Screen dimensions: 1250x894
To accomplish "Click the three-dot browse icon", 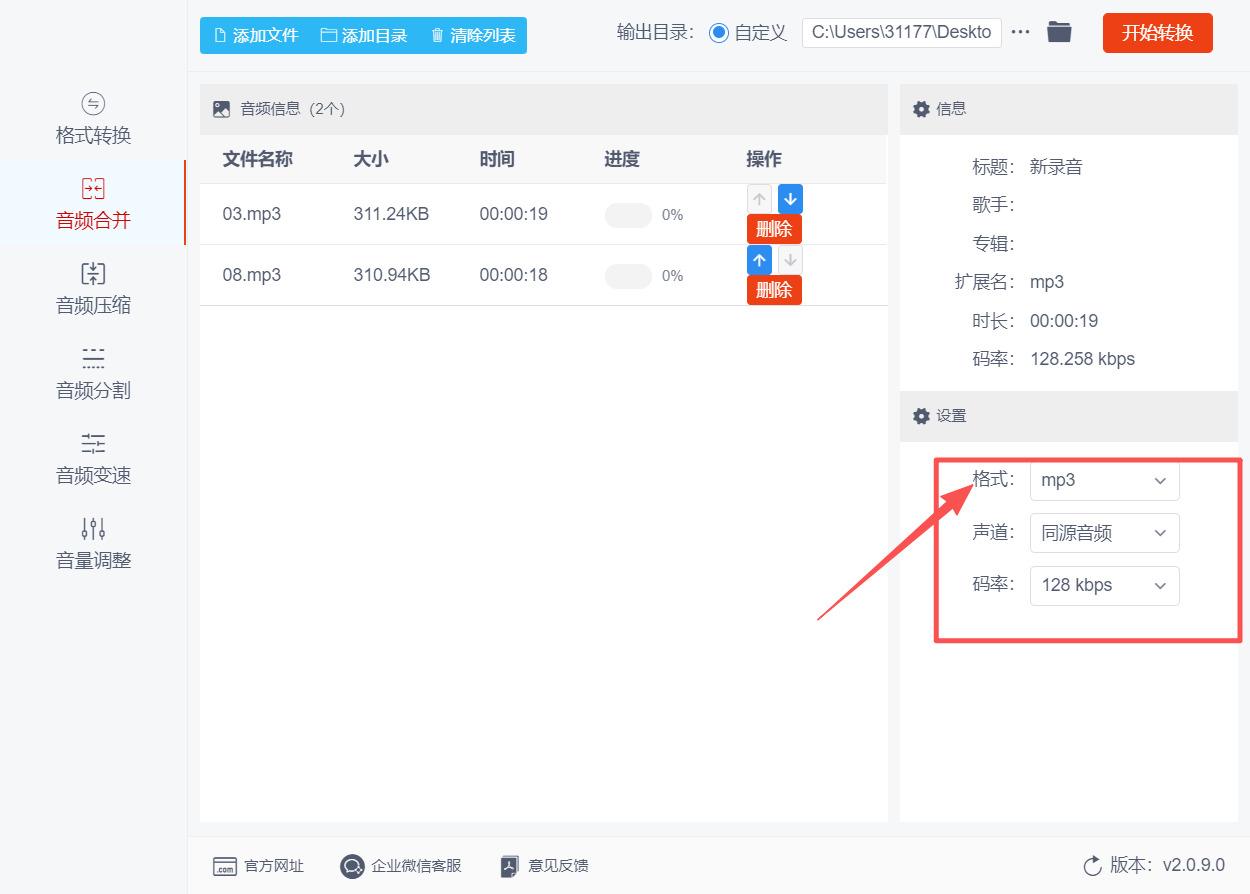I will tap(1020, 32).
